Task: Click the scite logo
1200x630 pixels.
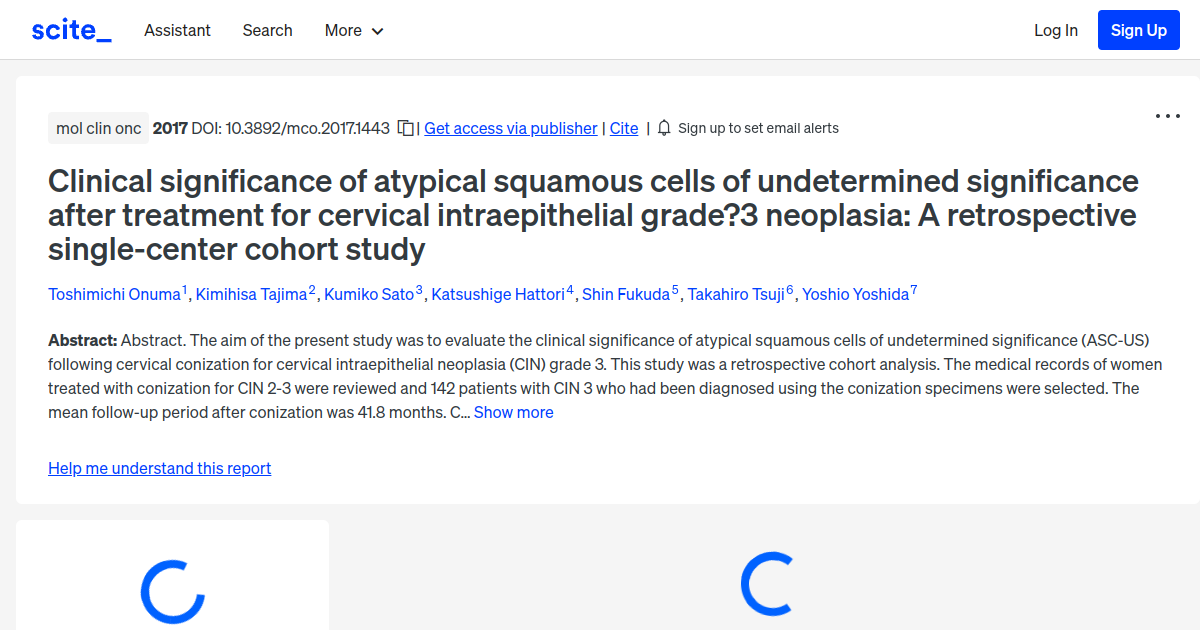Action: [70, 29]
